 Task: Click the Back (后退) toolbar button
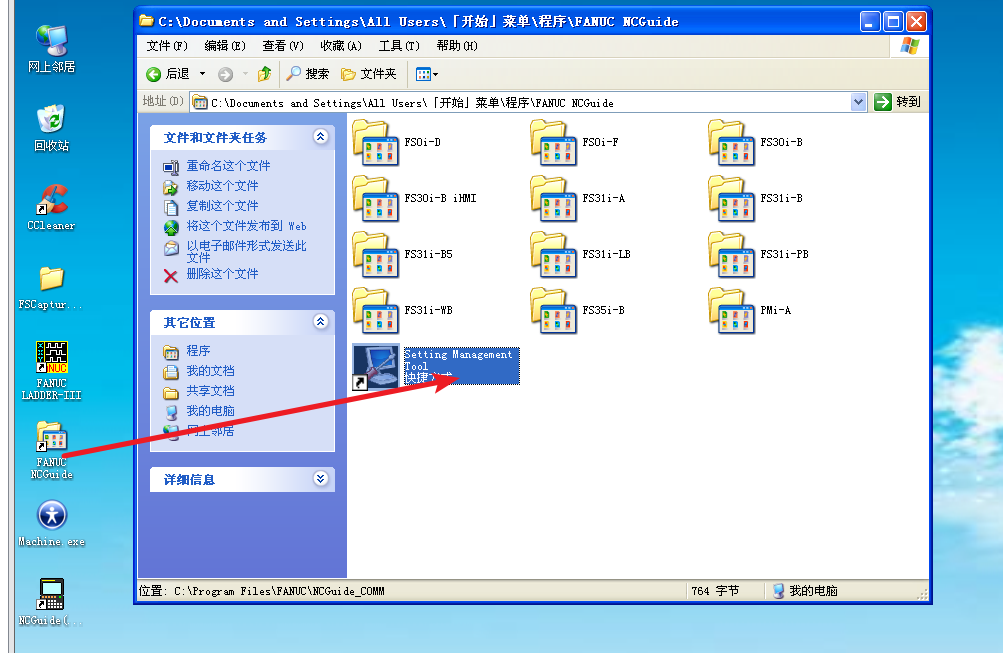click(x=168, y=74)
